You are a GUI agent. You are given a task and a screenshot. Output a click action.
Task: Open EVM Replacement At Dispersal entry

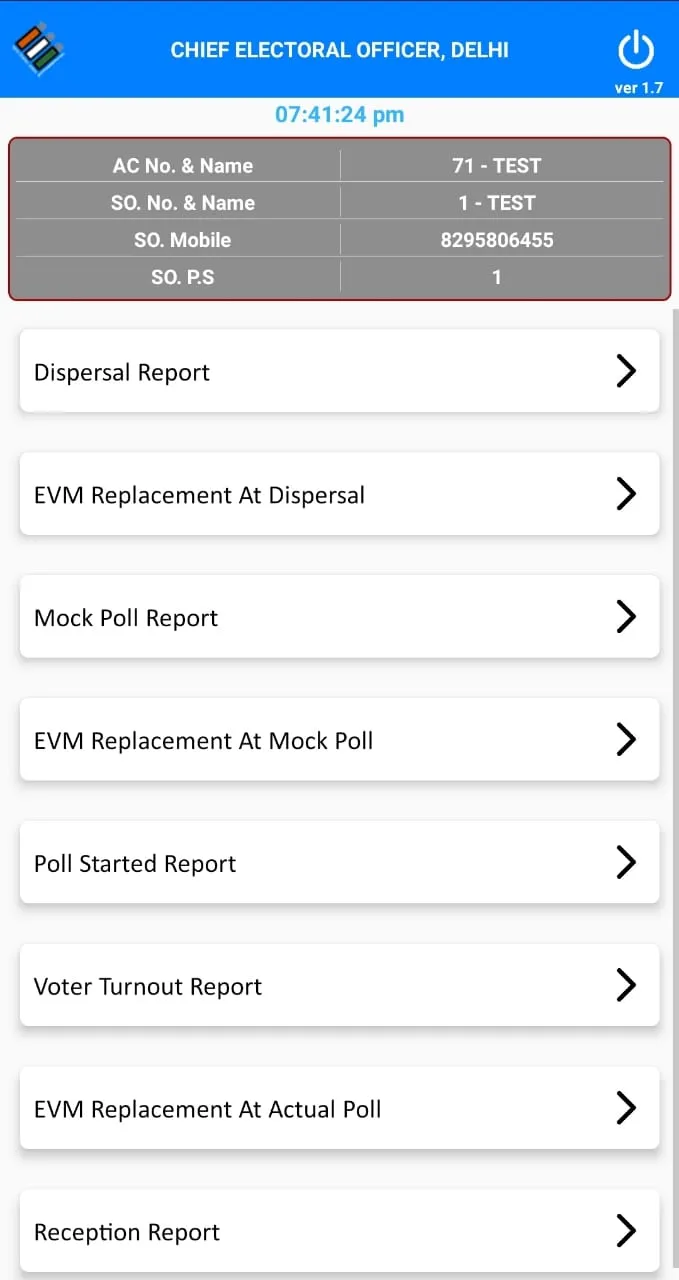click(339, 494)
